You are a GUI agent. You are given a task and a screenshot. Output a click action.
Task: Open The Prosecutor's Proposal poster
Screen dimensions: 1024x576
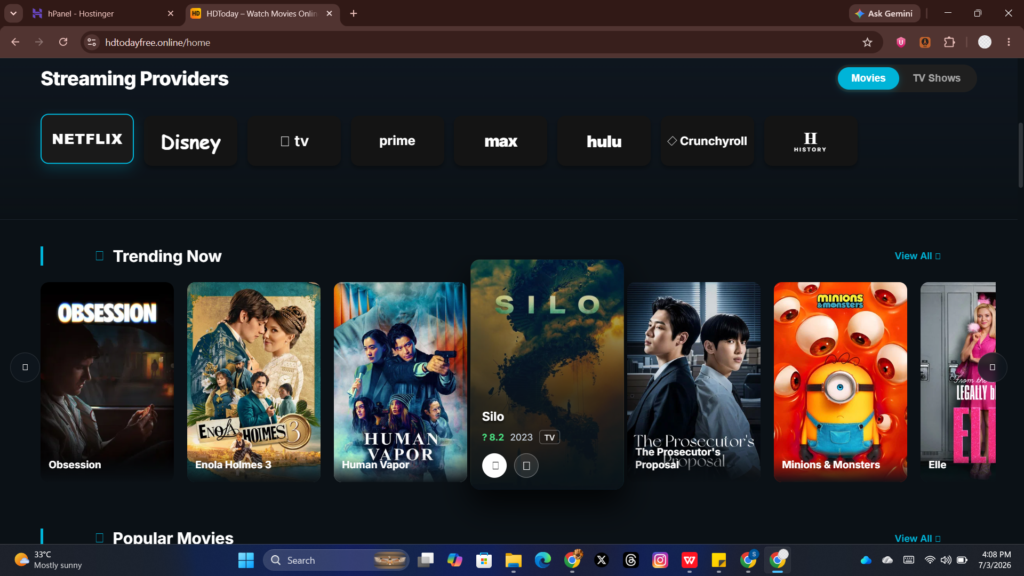coord(694,381)
